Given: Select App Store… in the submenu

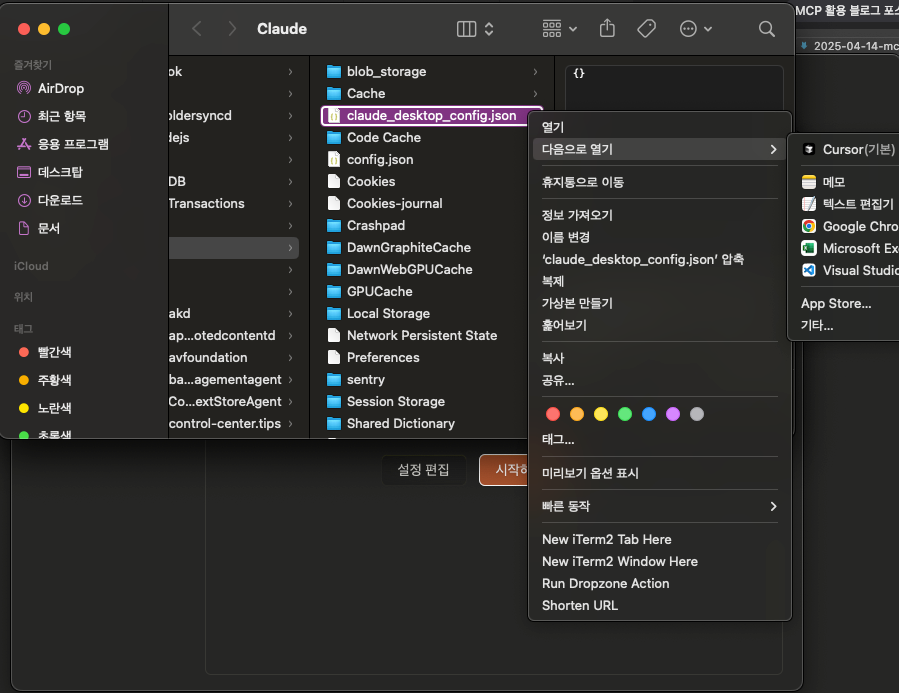Looking at the screenshot, I should point(836,303).
